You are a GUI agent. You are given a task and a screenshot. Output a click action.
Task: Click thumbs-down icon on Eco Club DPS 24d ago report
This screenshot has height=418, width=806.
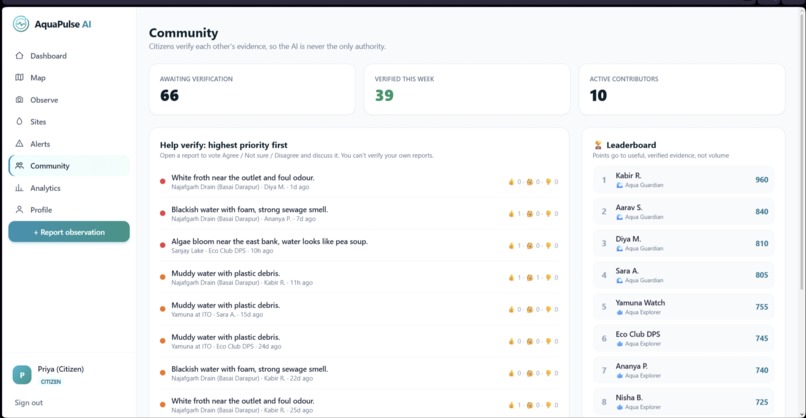[x=548, y=341]
